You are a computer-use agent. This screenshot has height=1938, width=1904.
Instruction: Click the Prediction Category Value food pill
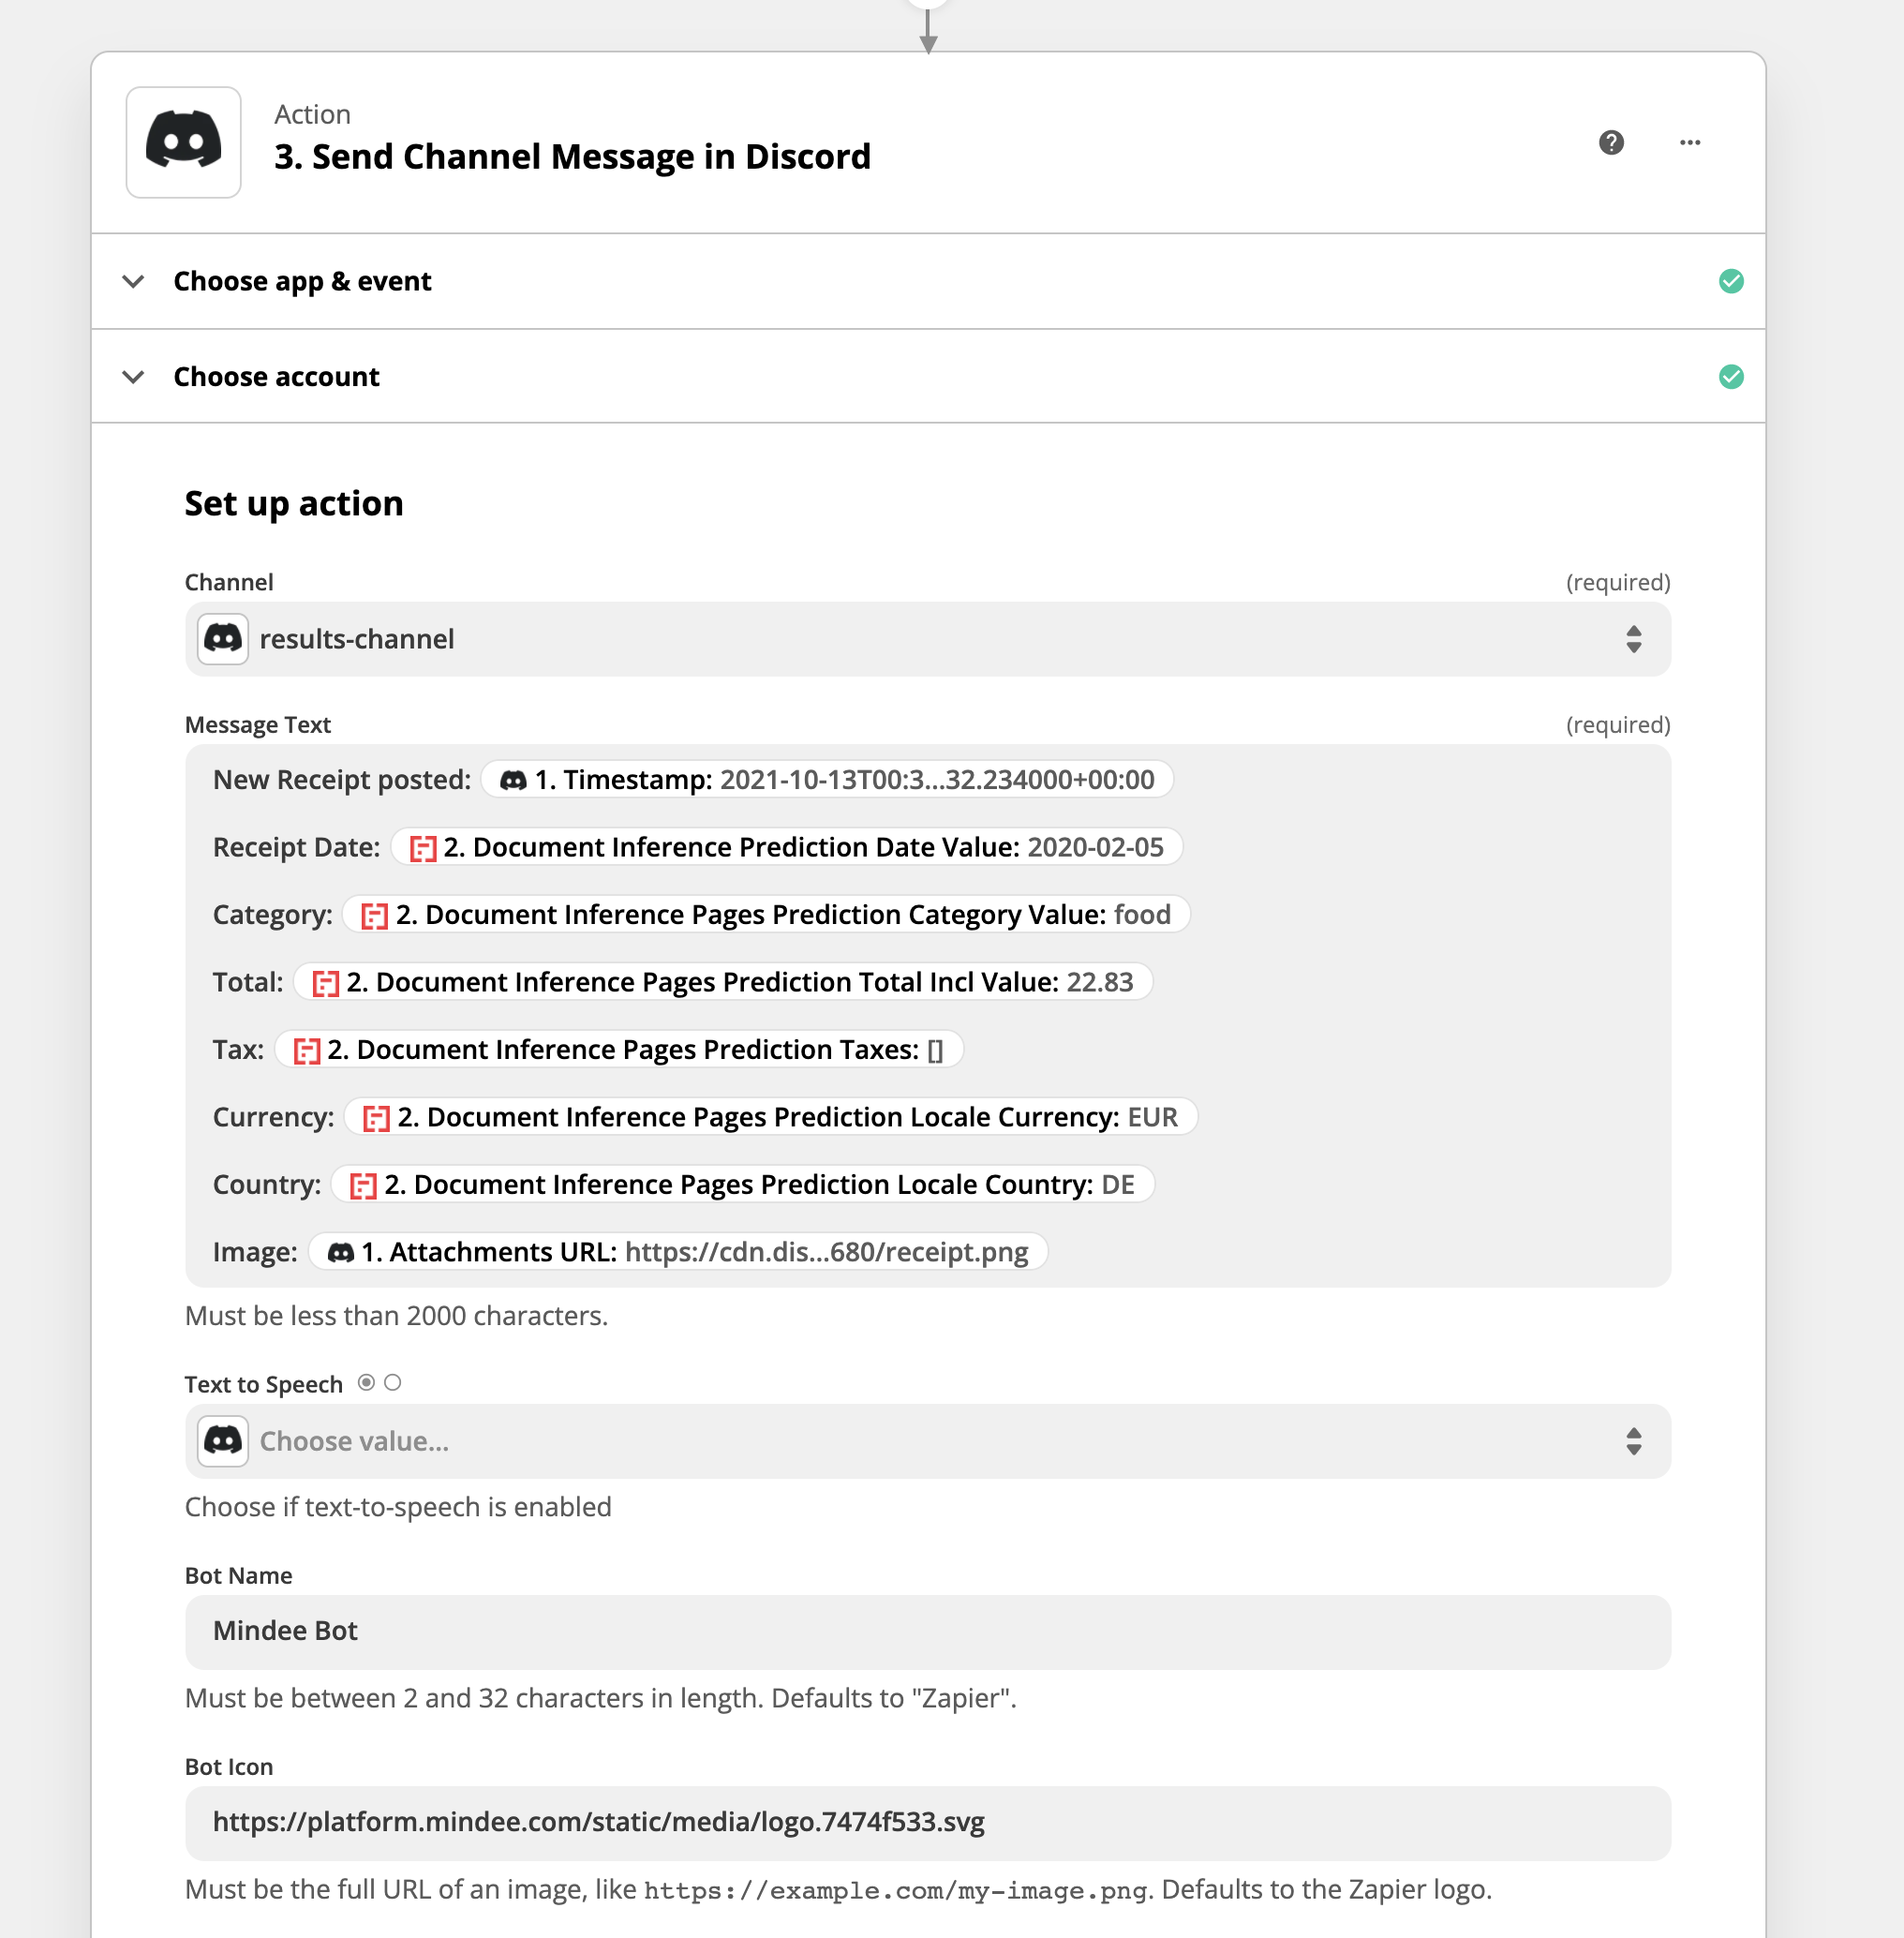click(x=766, y=914)
